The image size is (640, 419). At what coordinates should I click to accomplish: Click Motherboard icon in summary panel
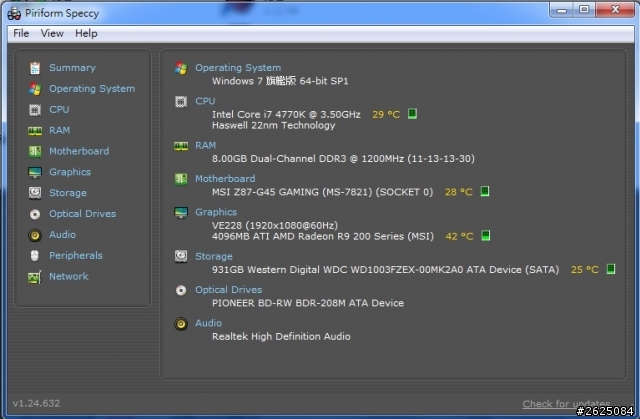181,179
